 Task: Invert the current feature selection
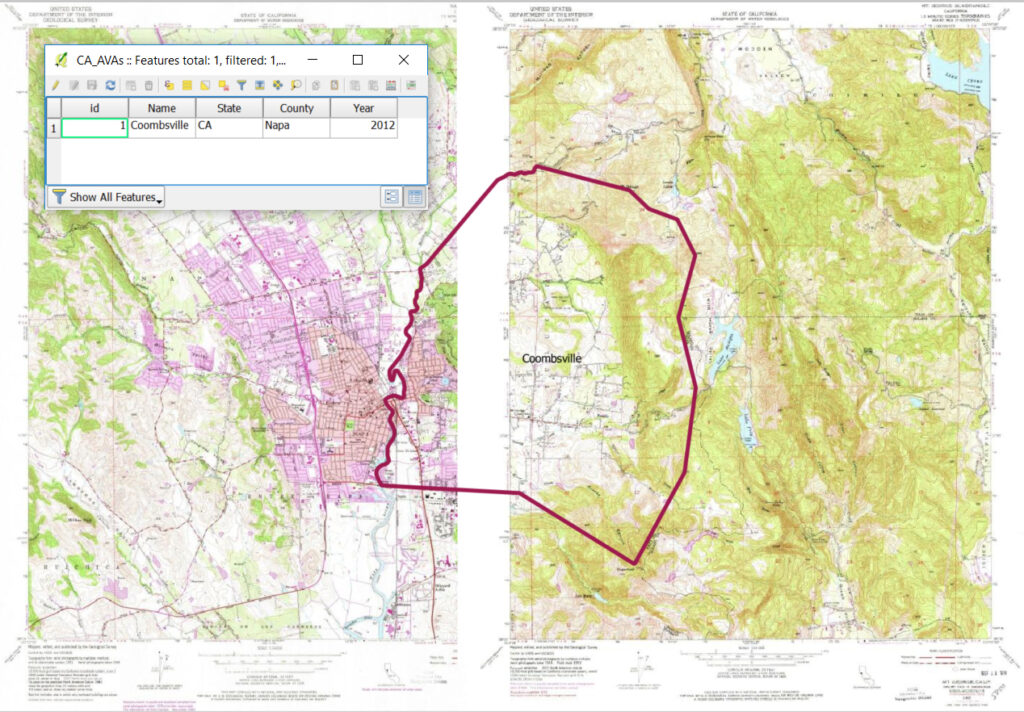tap(205, 85)
